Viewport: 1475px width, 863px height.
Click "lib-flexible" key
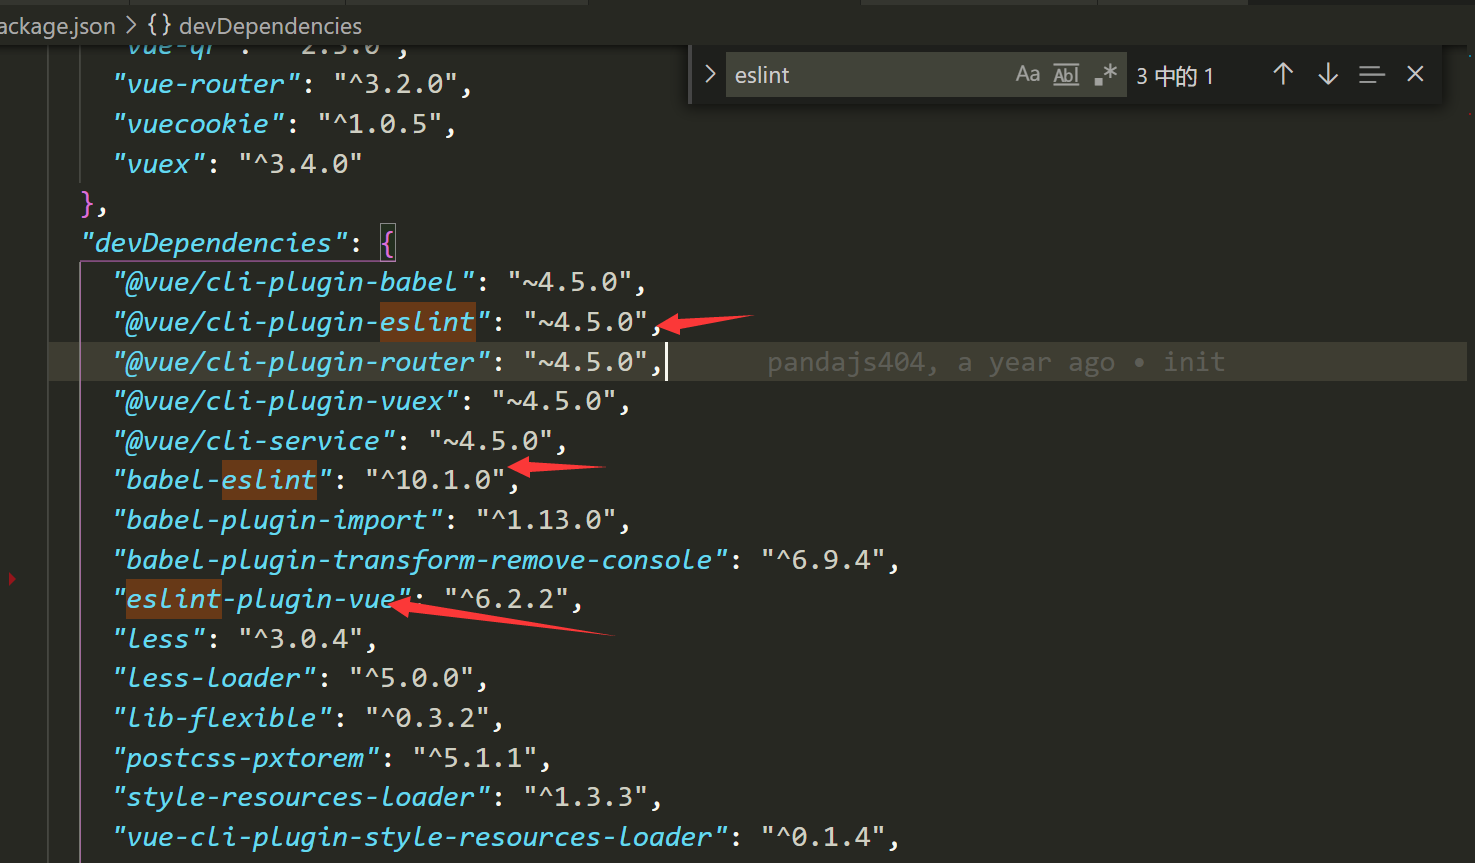pos(229,718)
